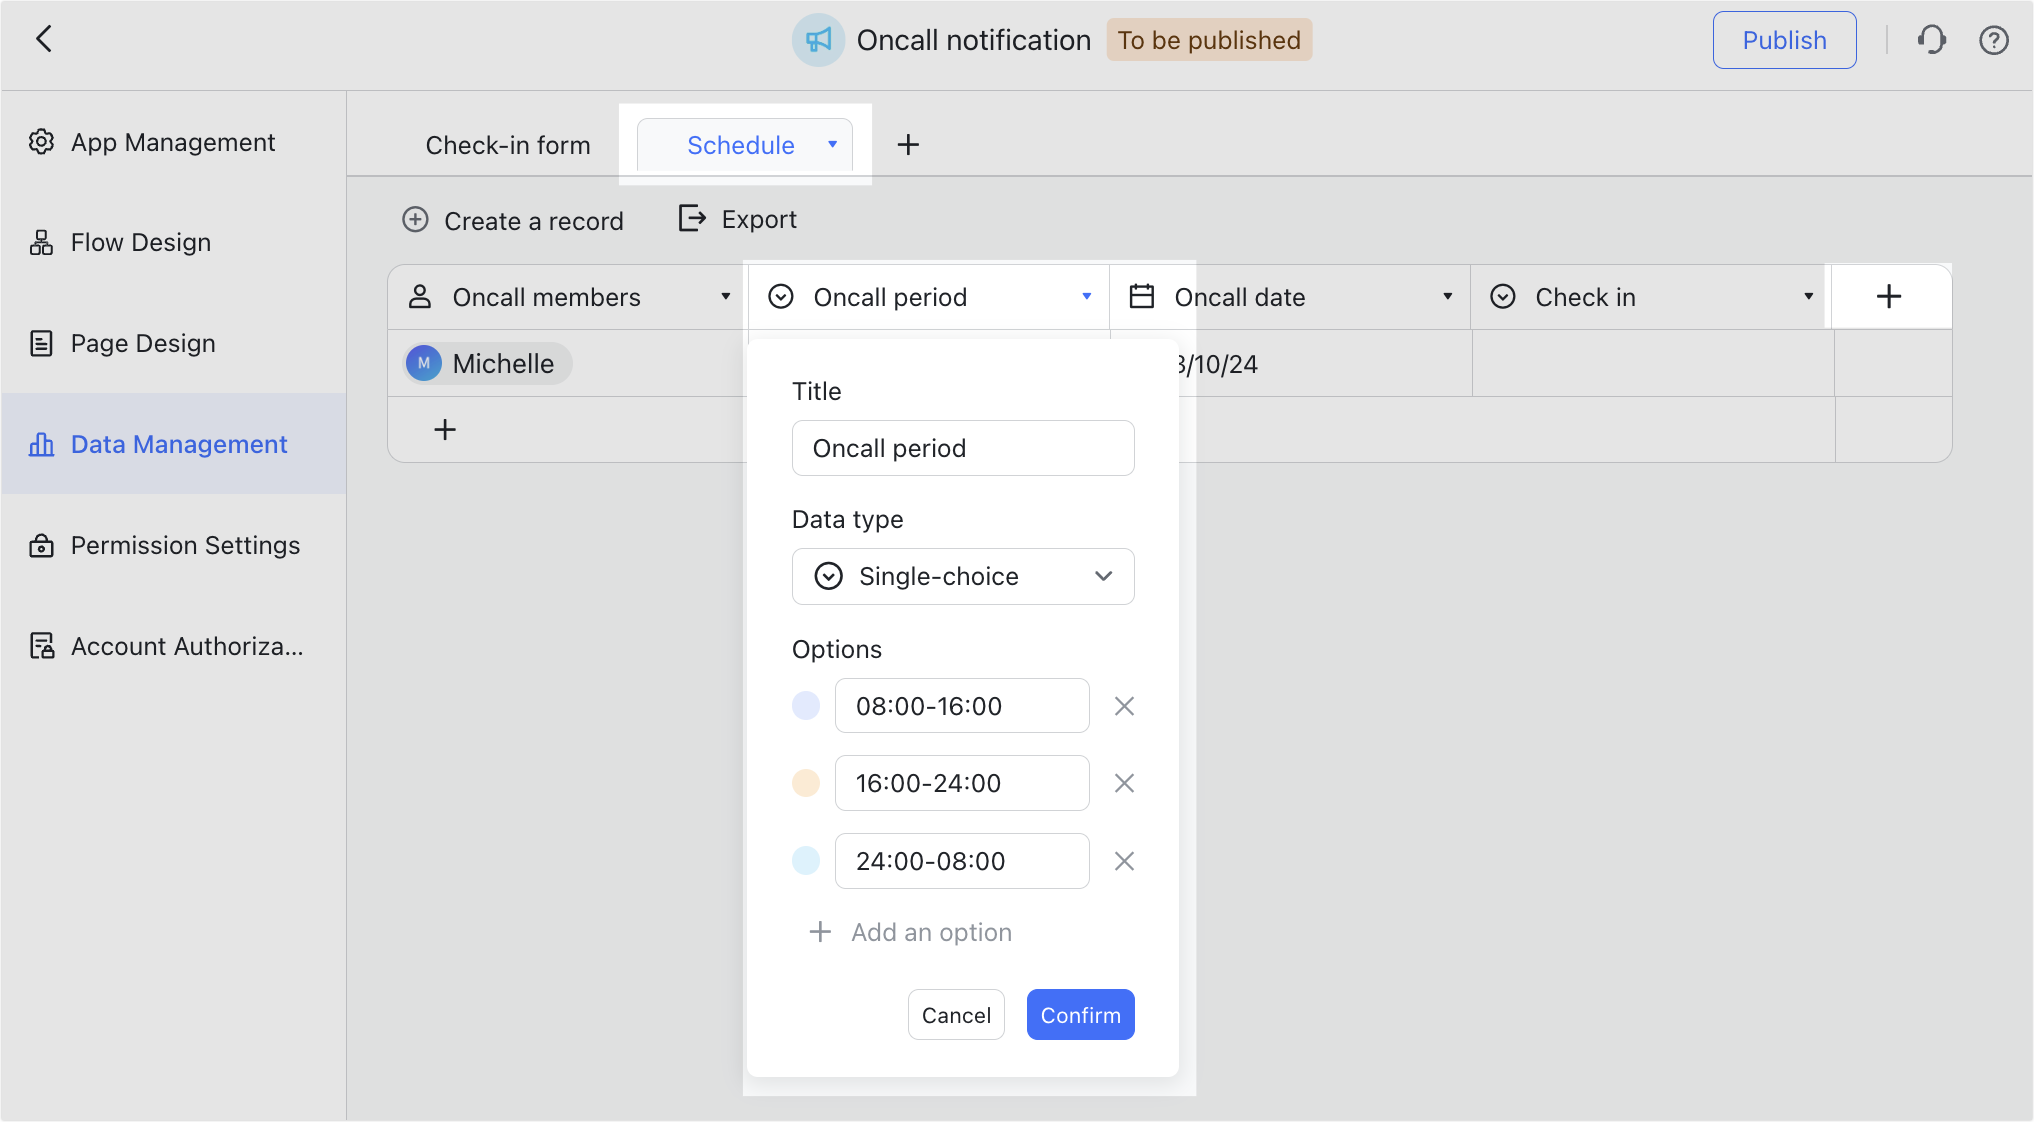Add a new table tab with plus
Screen dimensions: 2034x1122
click(x=908, y=145)
